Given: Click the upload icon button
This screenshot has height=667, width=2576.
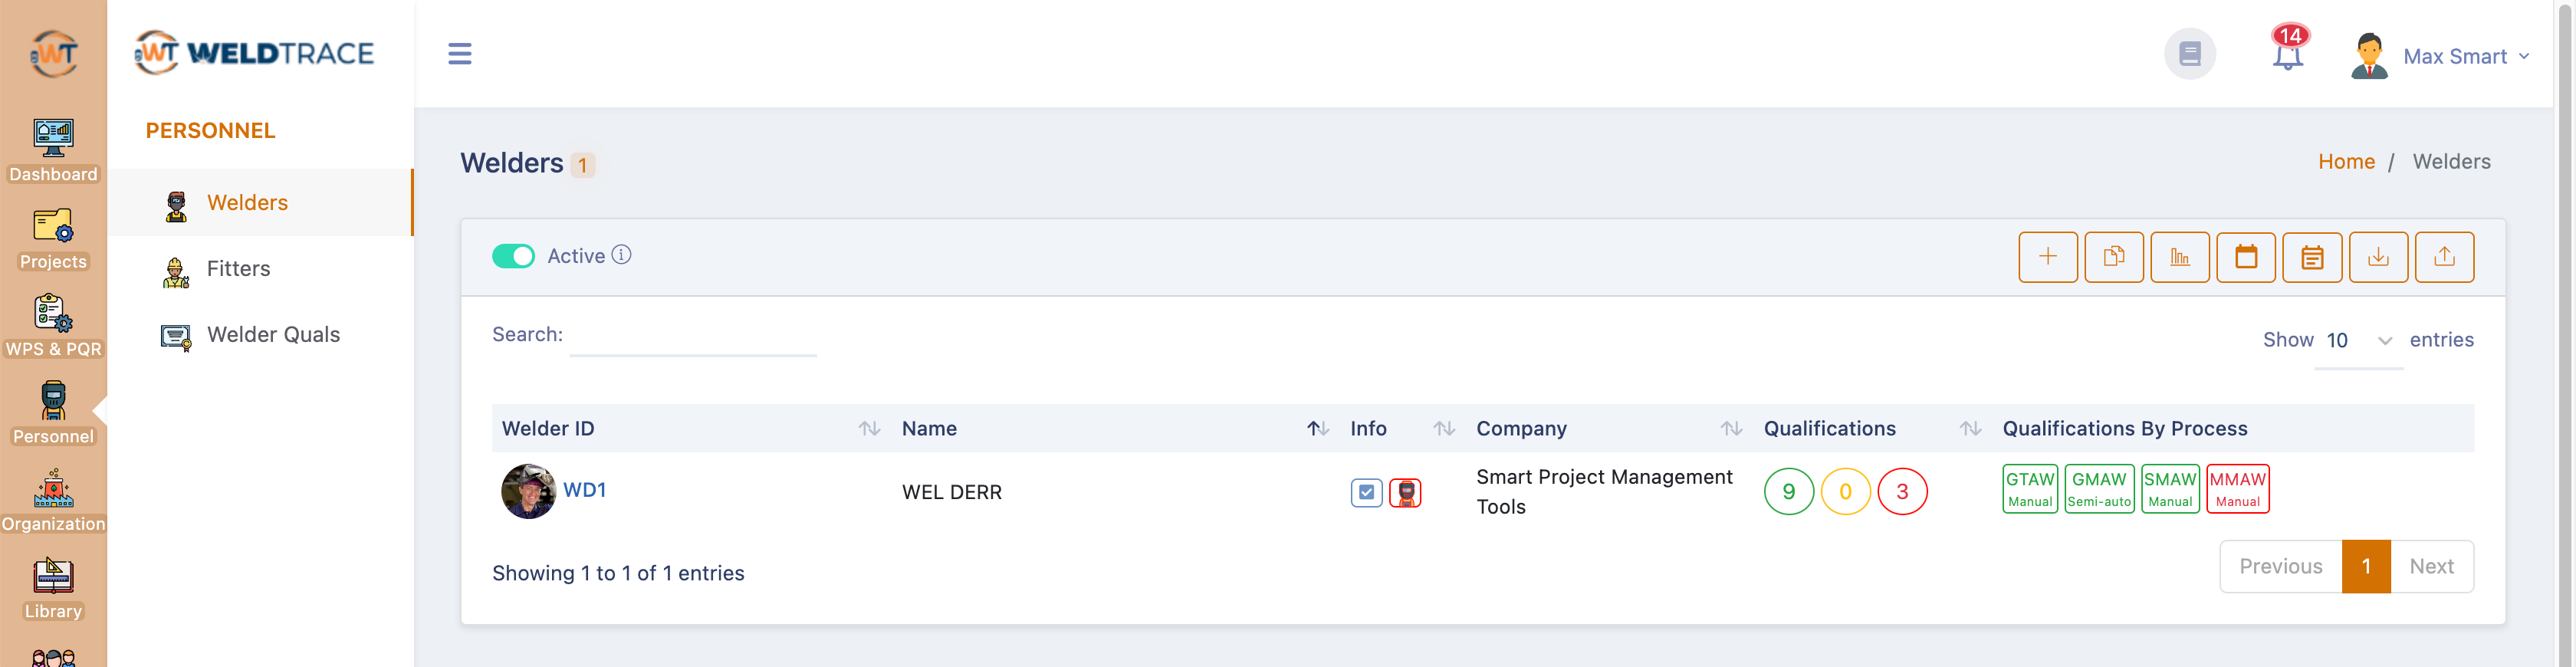Looking at the screenshot, I should 2443,257.
